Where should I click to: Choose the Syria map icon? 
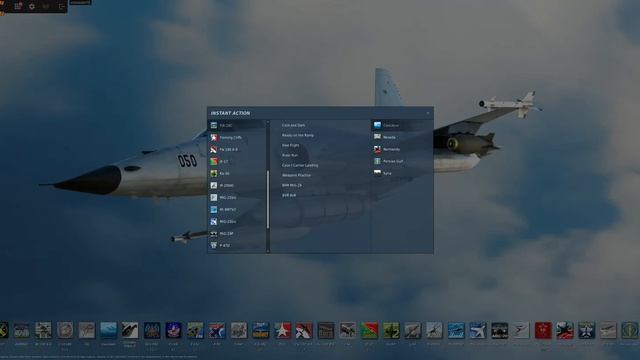[x=377, y=173]
